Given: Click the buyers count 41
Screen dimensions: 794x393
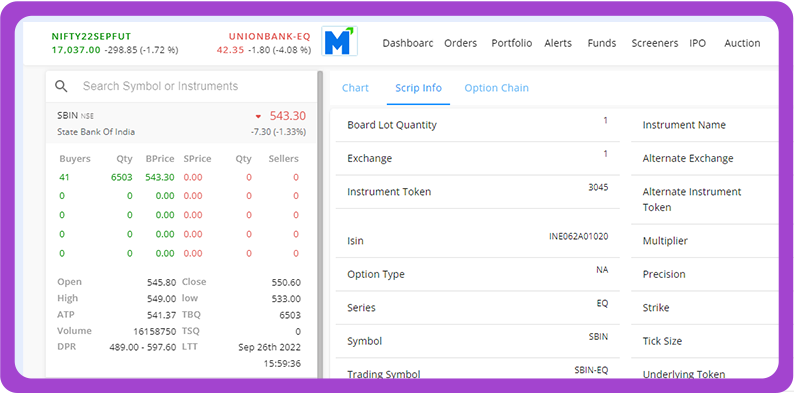Looking at the screenshot, I should [x=64, y=177].
